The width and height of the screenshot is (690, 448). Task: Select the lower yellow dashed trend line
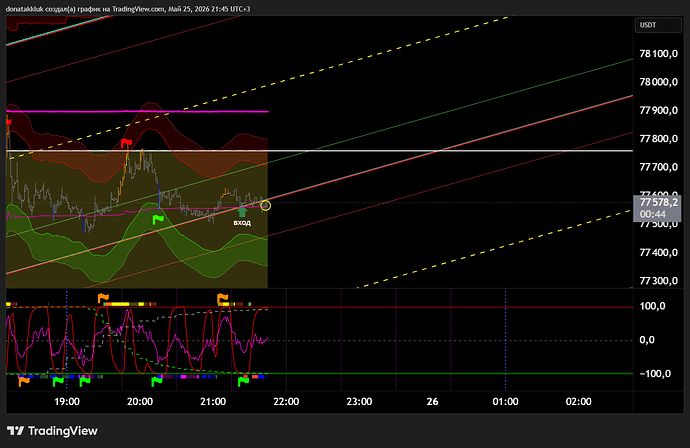(x=494, y=250)
